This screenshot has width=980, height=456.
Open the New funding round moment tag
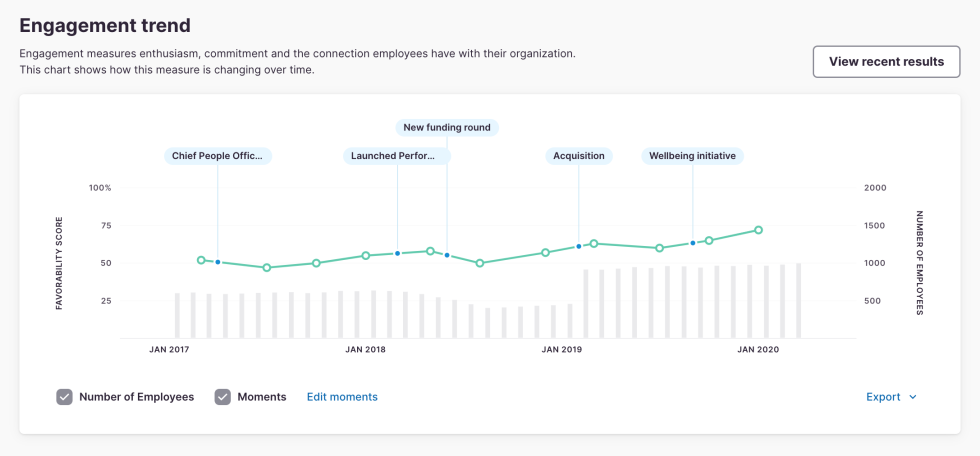[447, 128]
